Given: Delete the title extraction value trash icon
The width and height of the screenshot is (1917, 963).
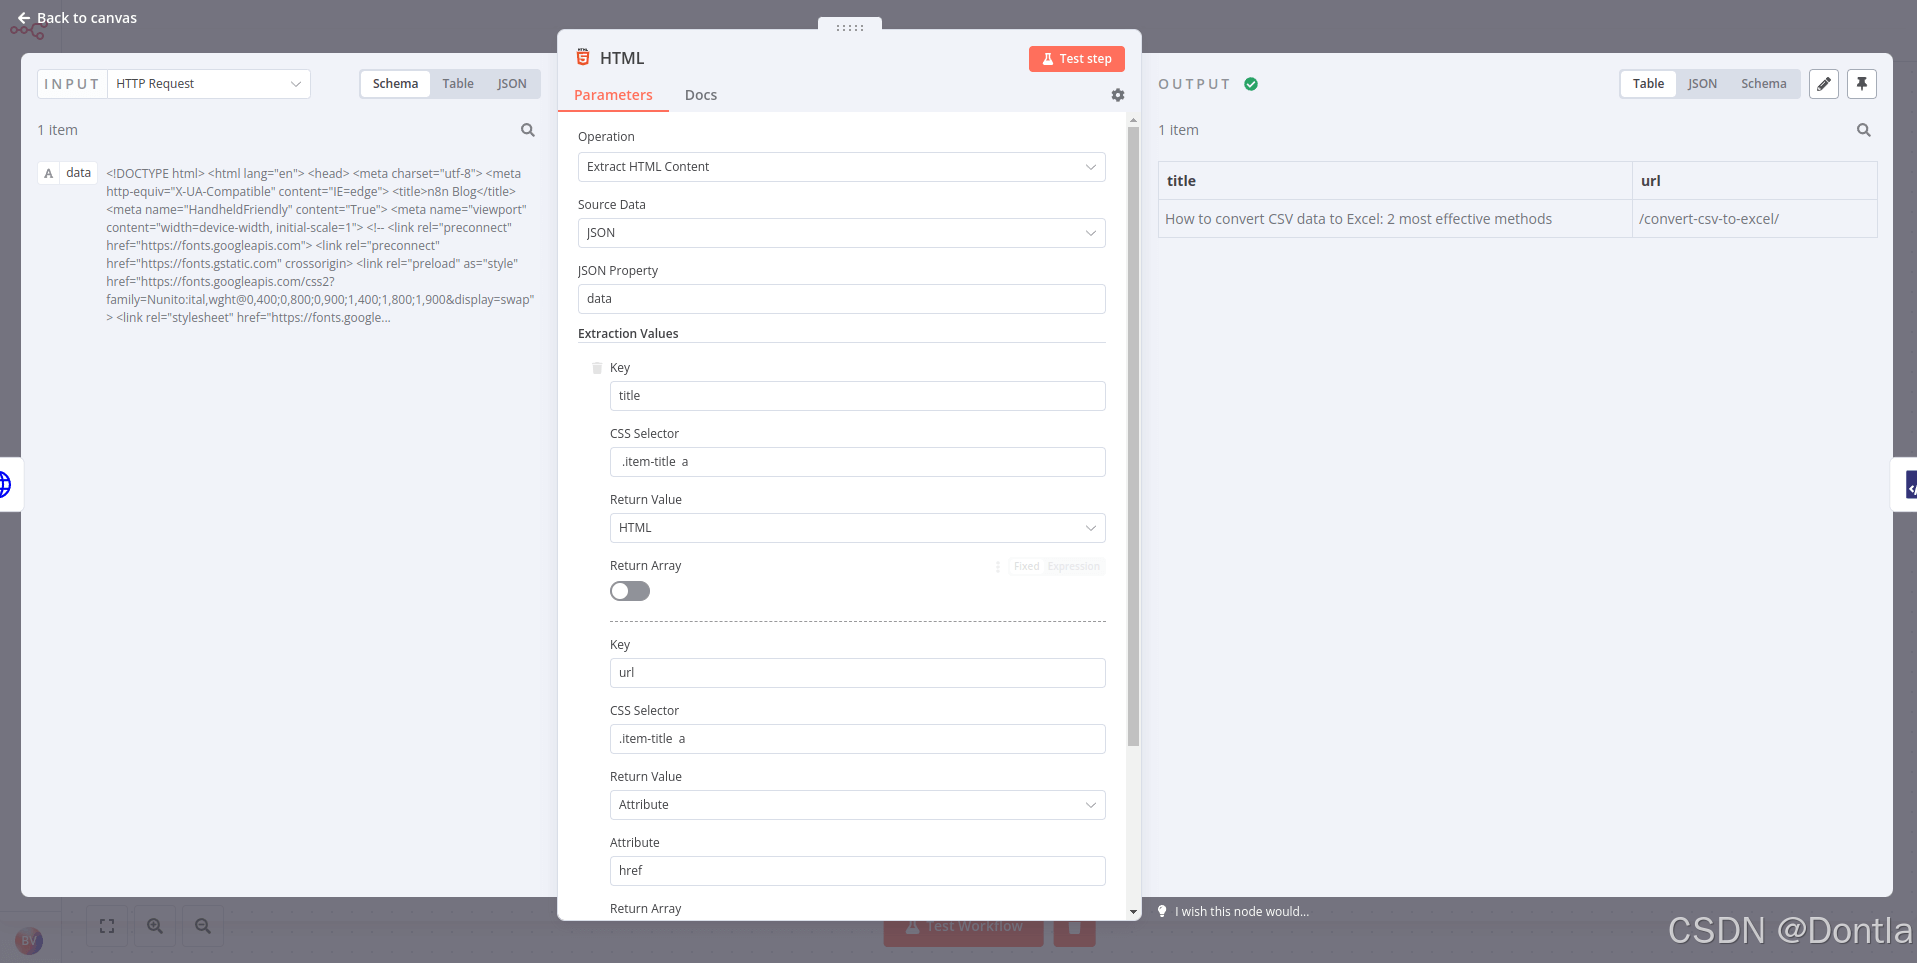Looking at the screenshot, I should pos(597,368).
